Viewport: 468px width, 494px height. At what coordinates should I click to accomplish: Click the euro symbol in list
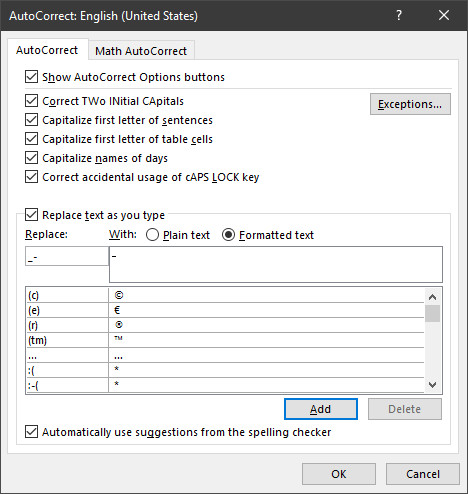click(117, 310)
